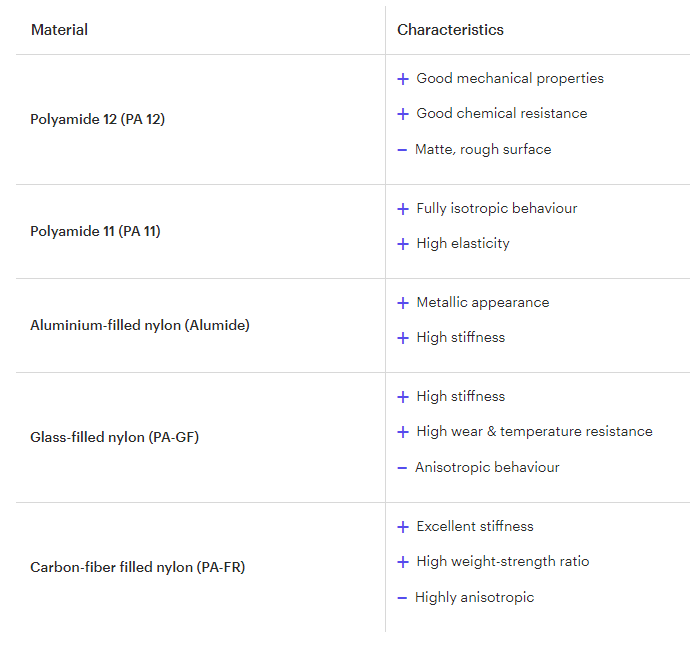Click plus icon beside High elasticity
This screenshot has height=653, width=690.
pos(403,244)
